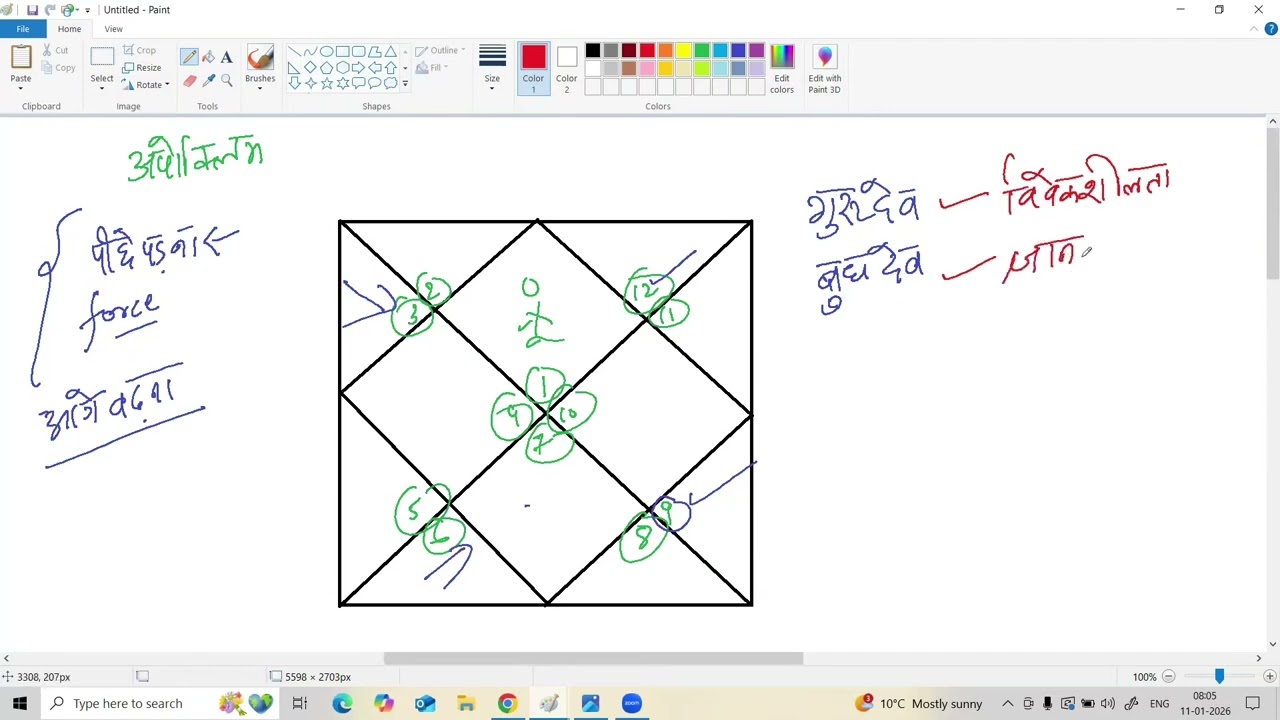The image size is (1280, 720).
Task: Open Microsoft Edge from the taskbar
Action: click(x=343, y=703)
